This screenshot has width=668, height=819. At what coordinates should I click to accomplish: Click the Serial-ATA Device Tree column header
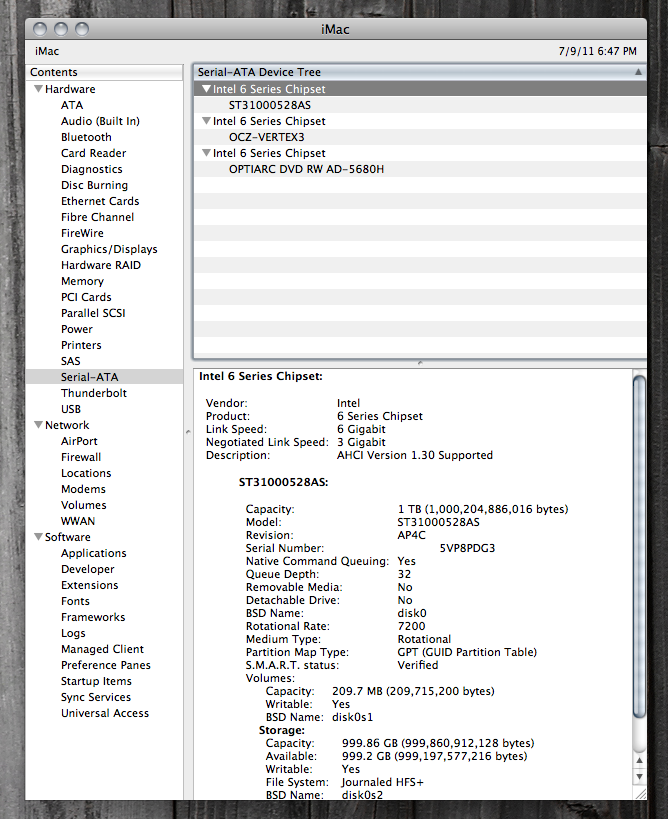point(419,72)
